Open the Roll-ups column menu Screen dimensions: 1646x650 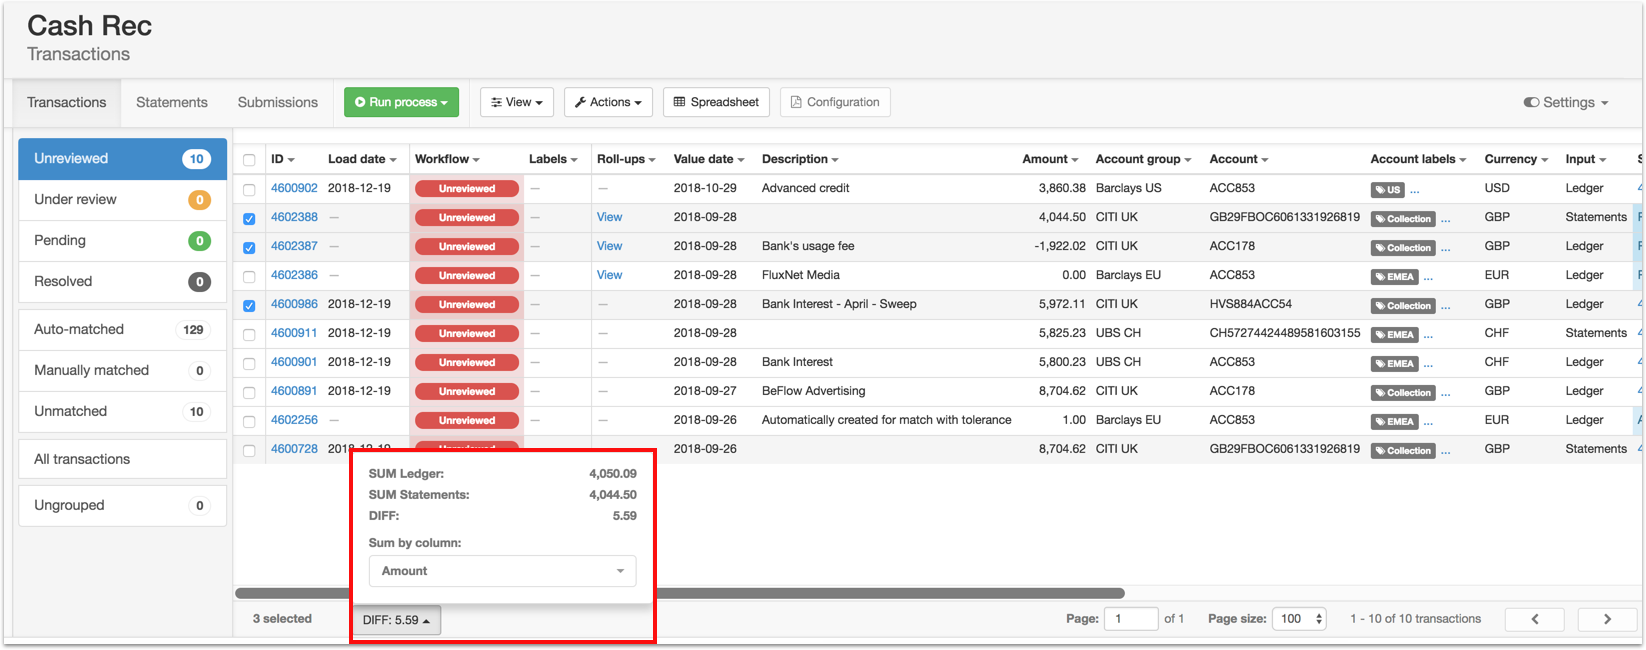coord(626,159)
